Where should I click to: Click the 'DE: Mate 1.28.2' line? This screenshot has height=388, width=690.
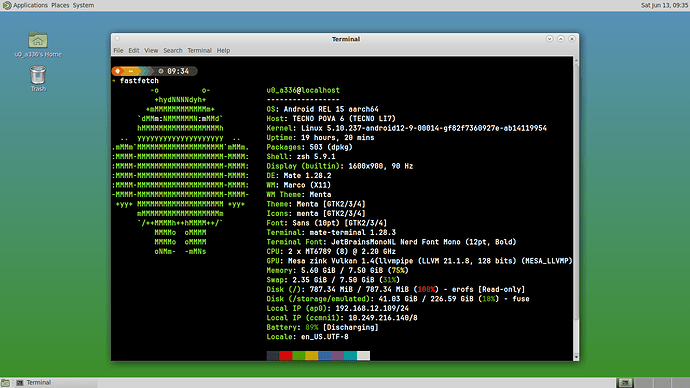299,176
